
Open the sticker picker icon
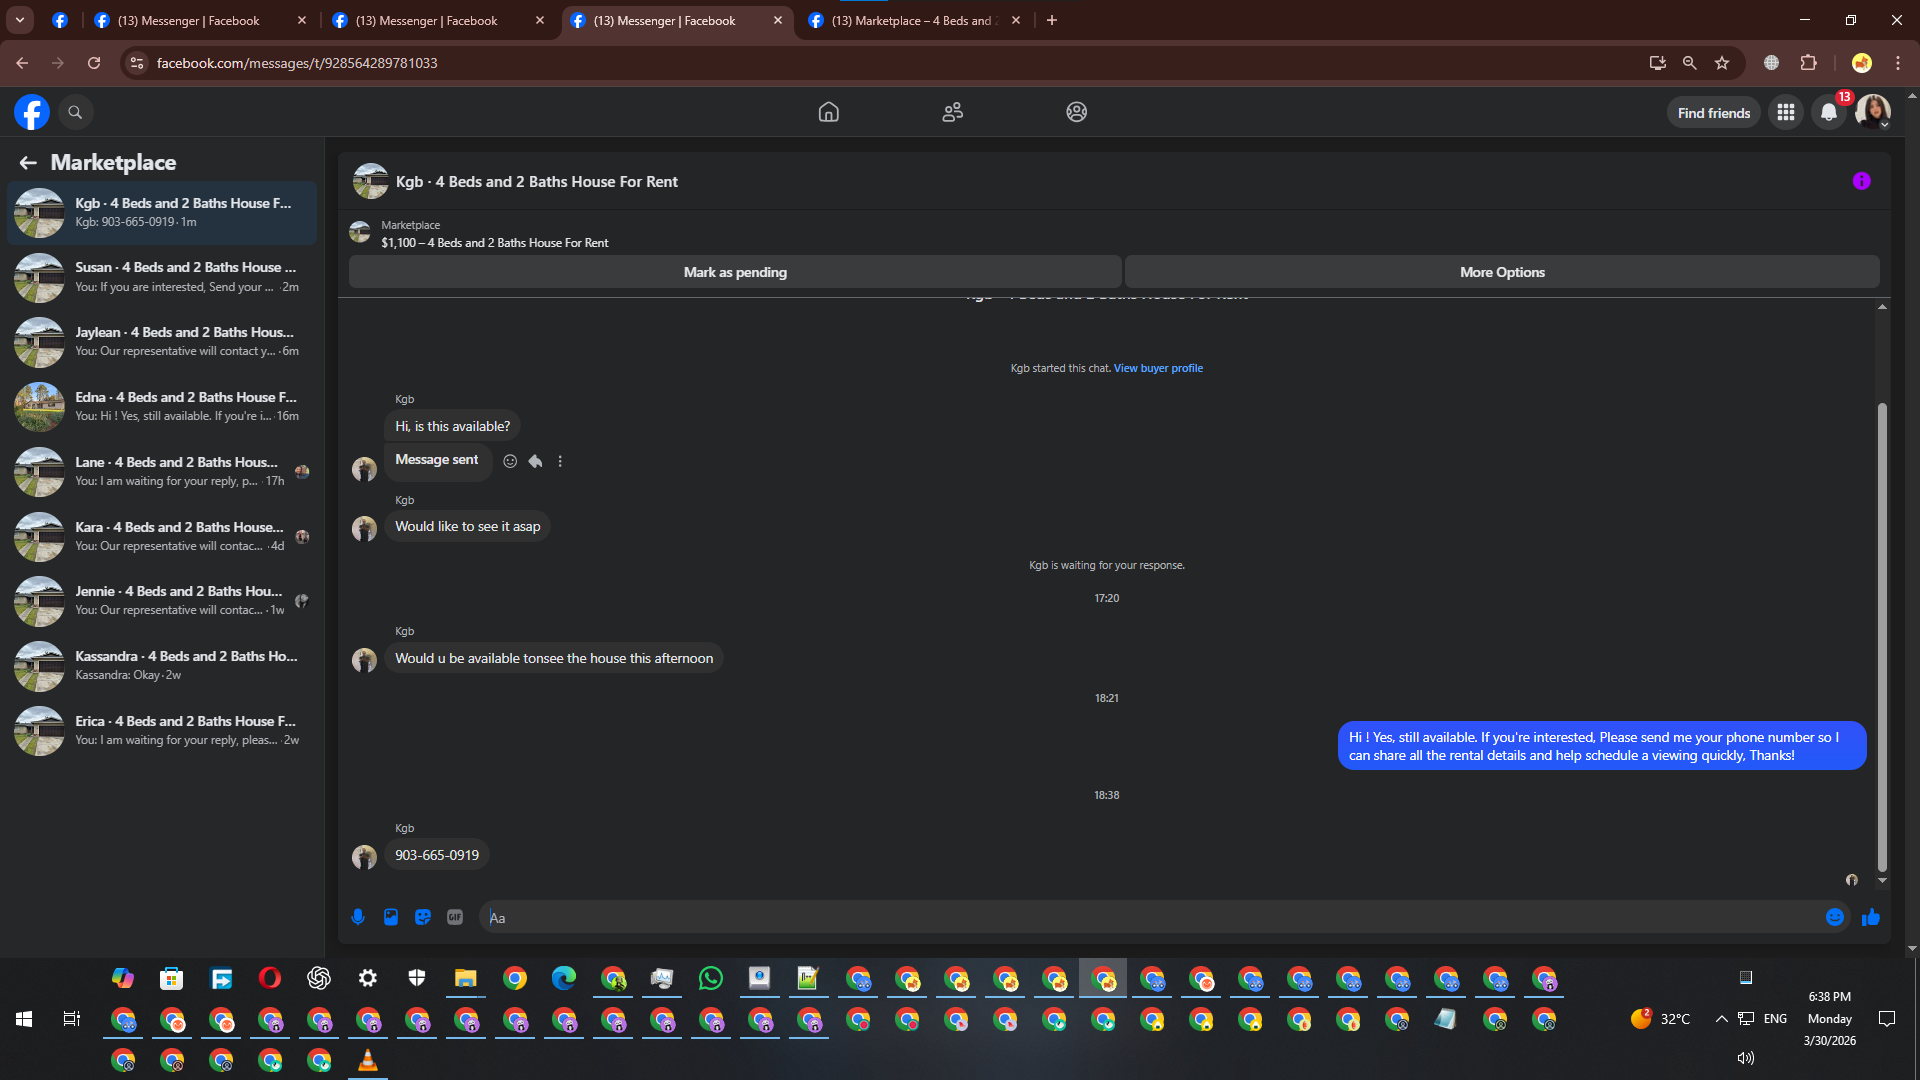[x=423, y=917]
